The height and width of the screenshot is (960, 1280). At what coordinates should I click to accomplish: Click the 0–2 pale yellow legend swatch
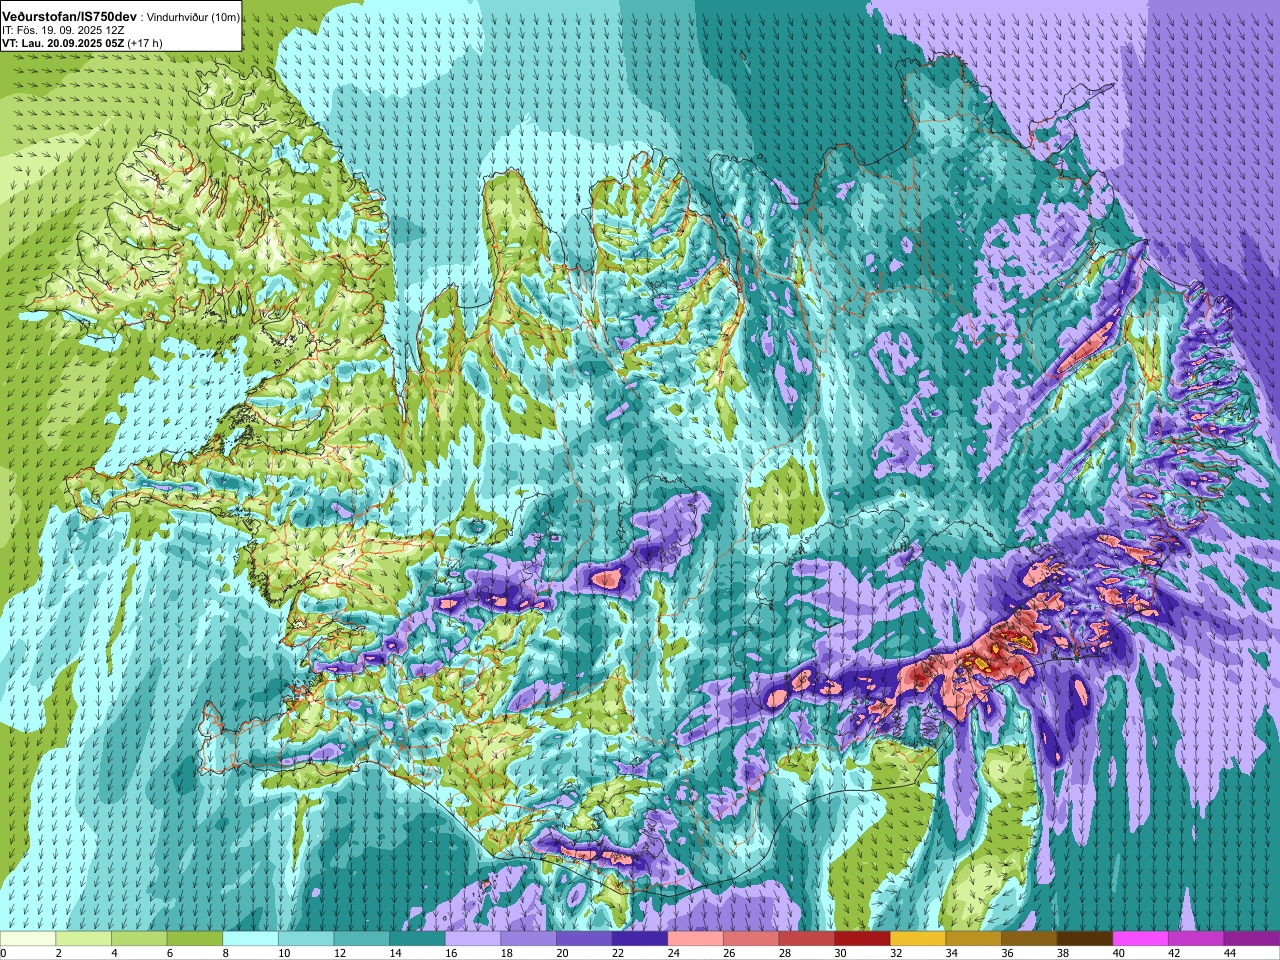(28, 939)
